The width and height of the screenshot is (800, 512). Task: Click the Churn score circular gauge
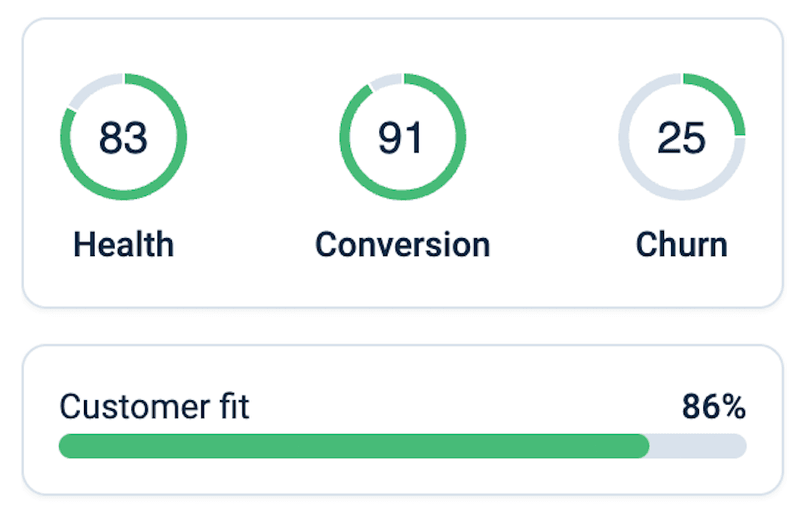[681, 137]
